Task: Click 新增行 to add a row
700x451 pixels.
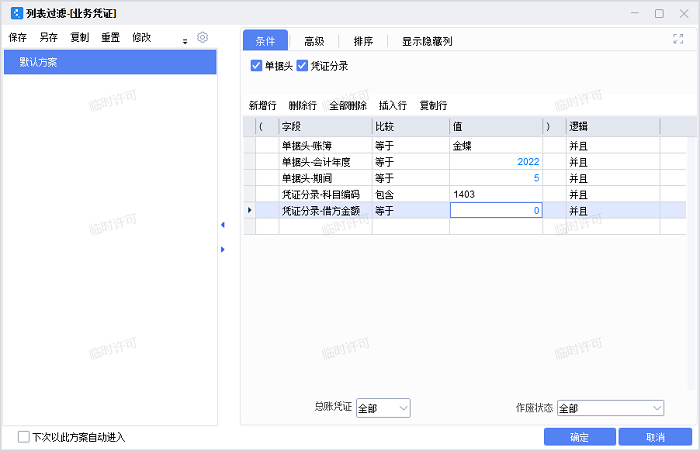Action: point(262,105)
